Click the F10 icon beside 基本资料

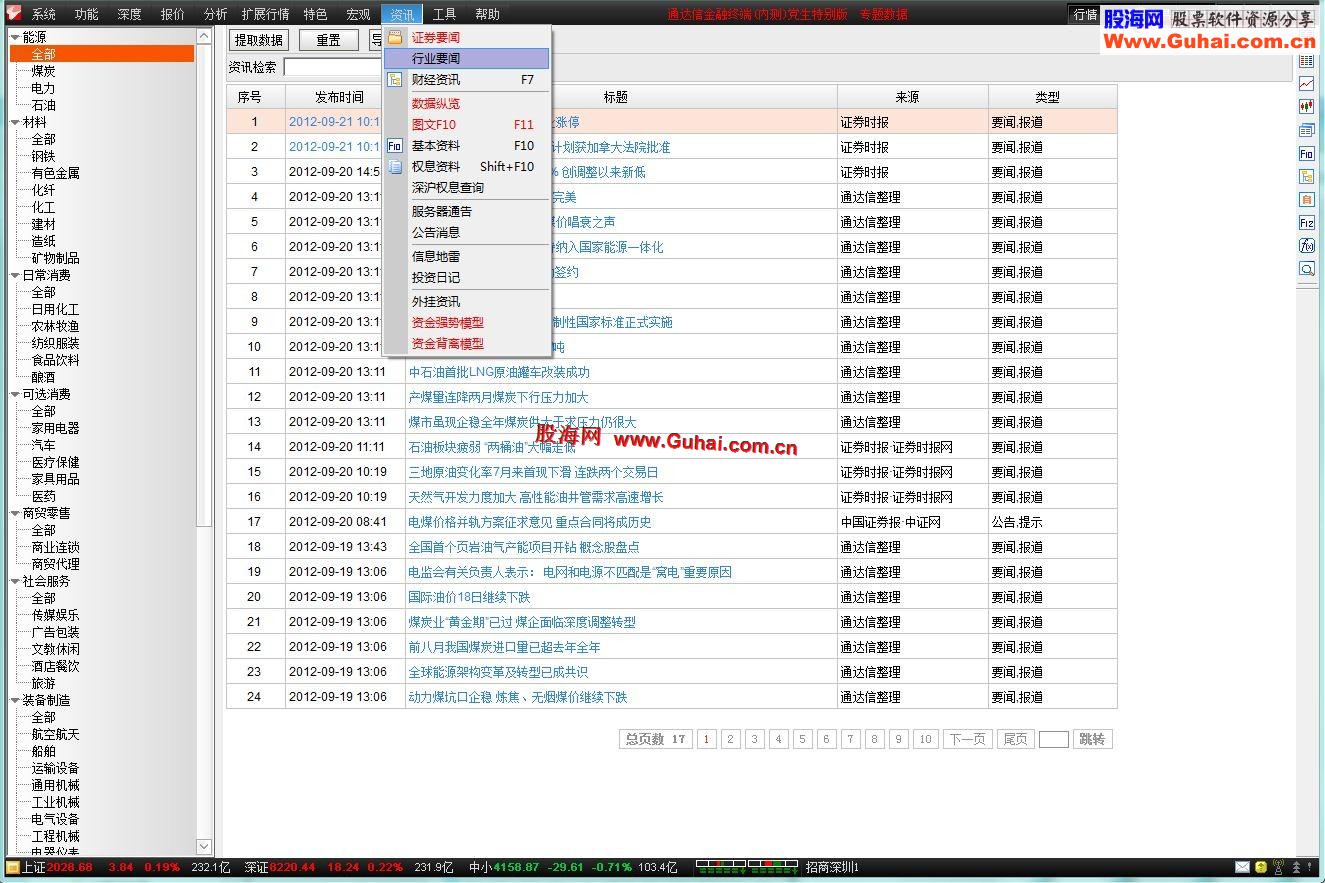click(395, 146)
